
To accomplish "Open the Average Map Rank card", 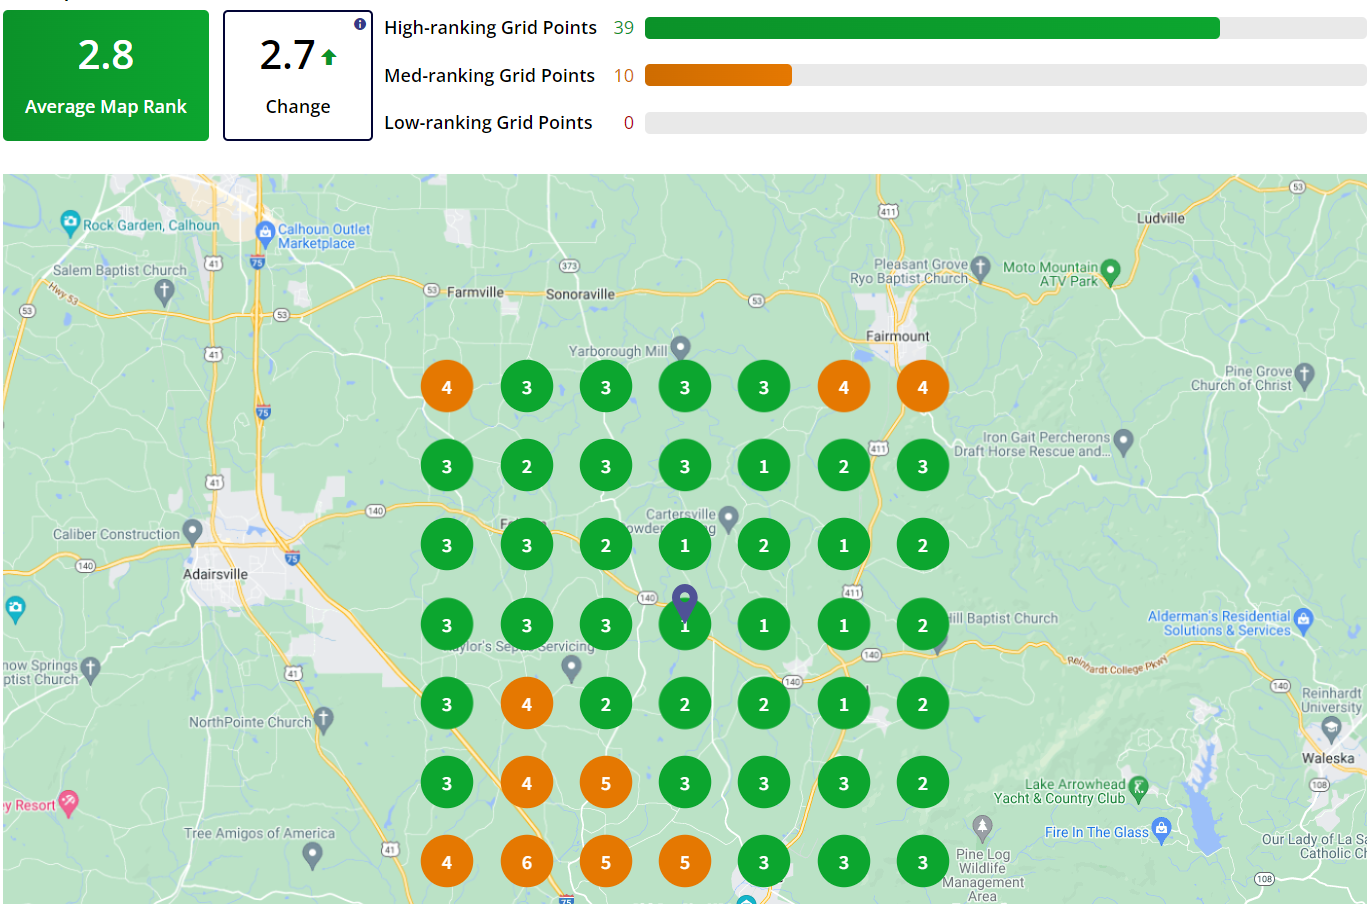I will point(106,75).
